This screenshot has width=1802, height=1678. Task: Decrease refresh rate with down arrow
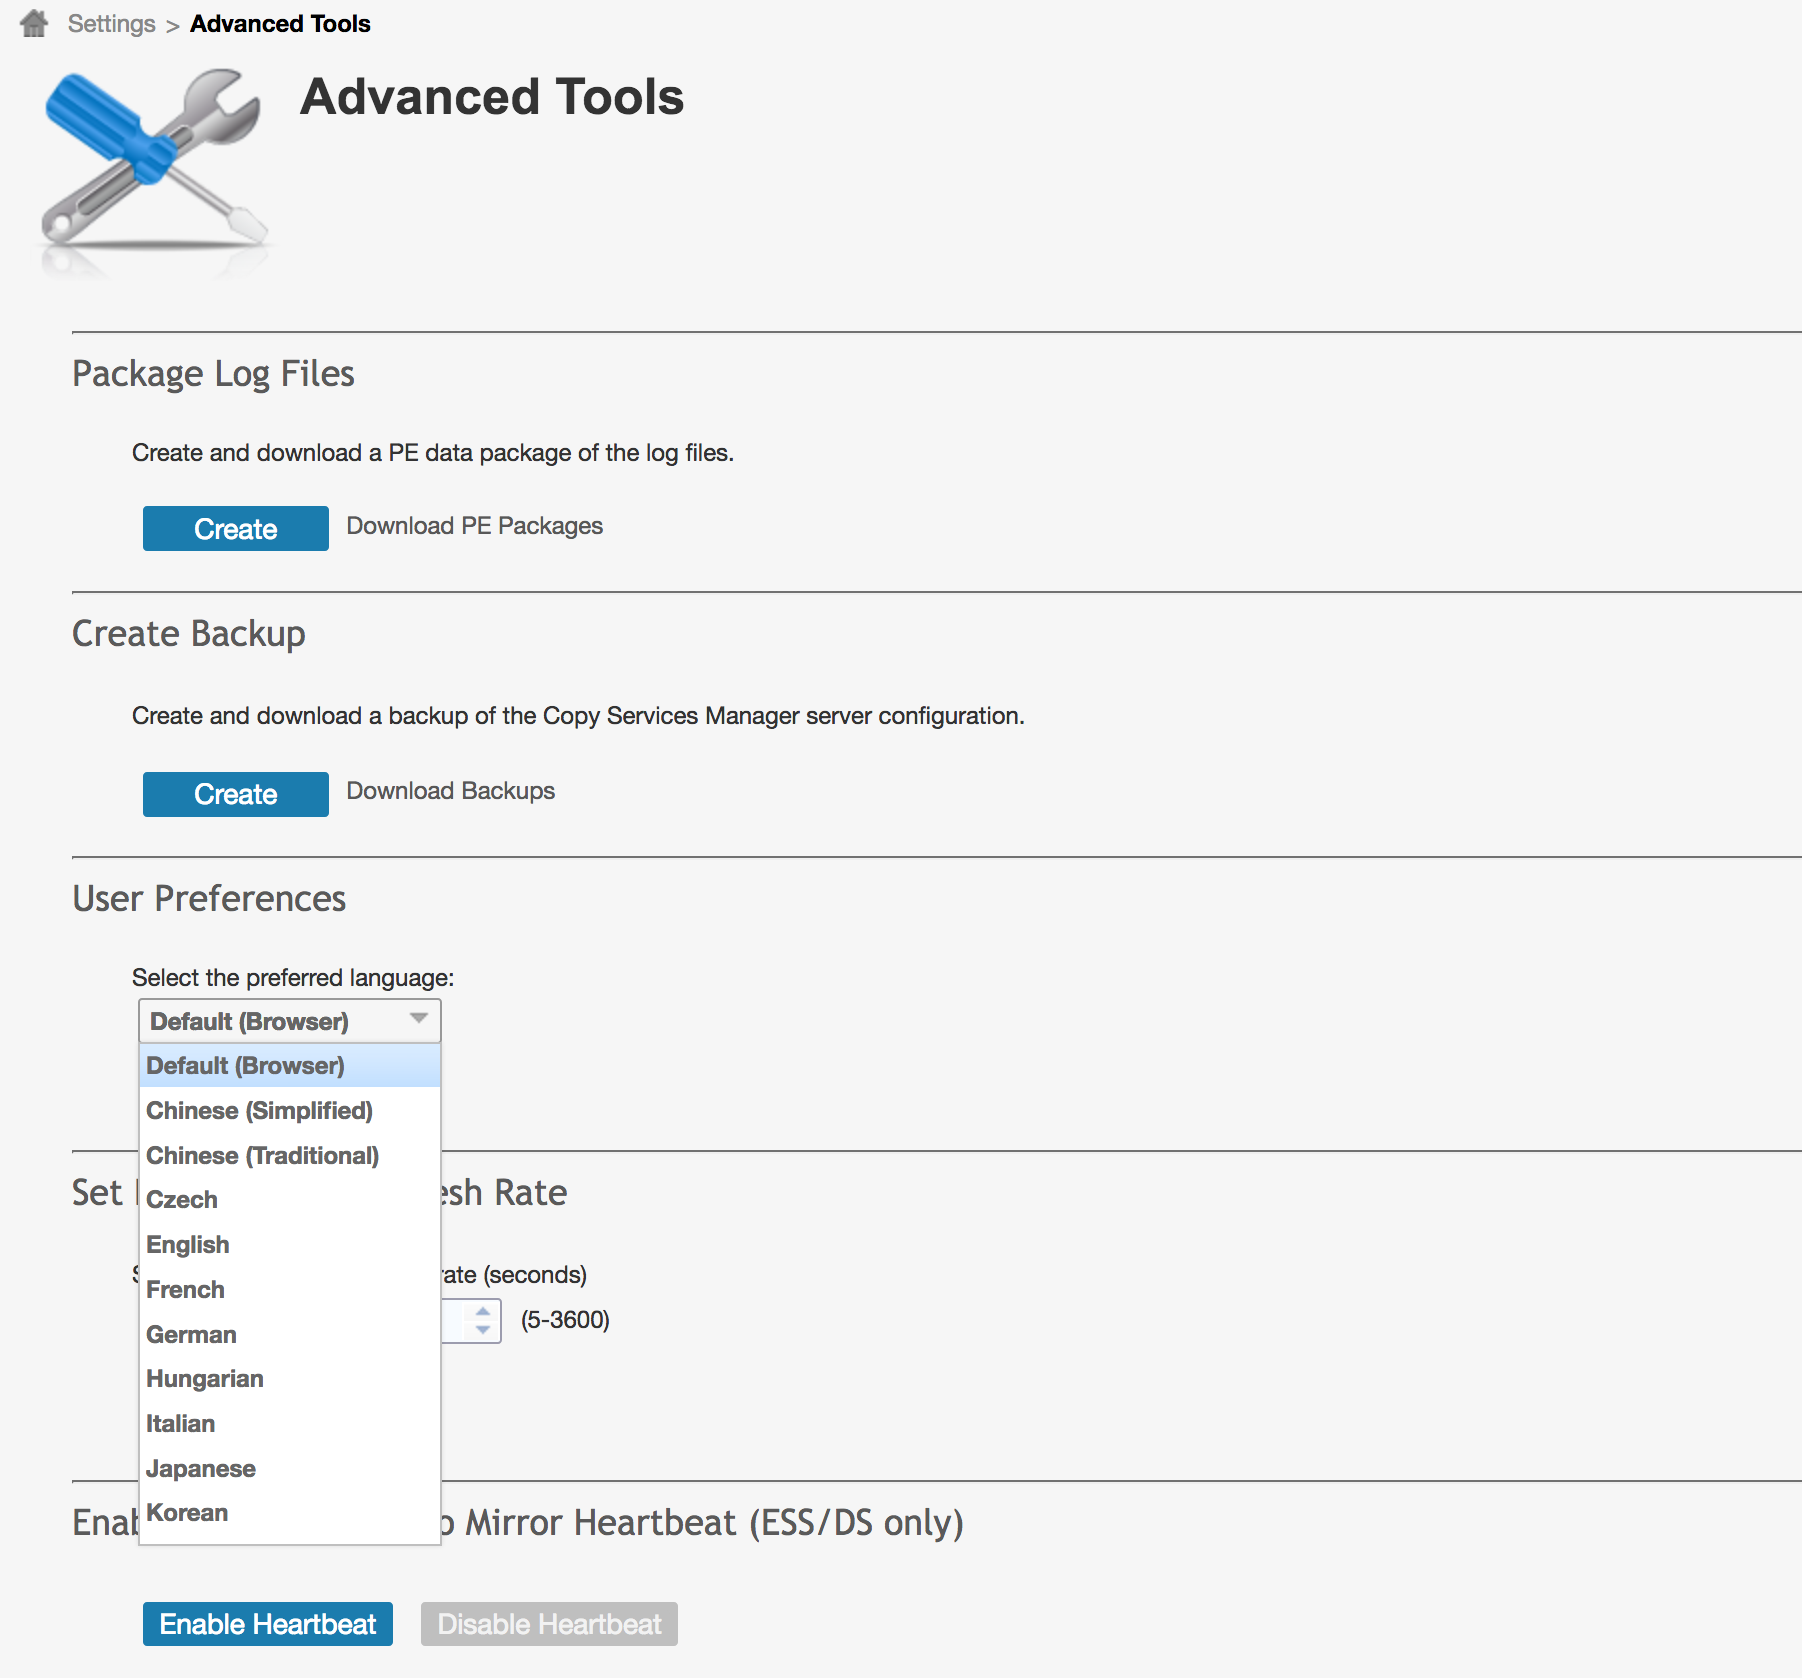coord(483,1330)
